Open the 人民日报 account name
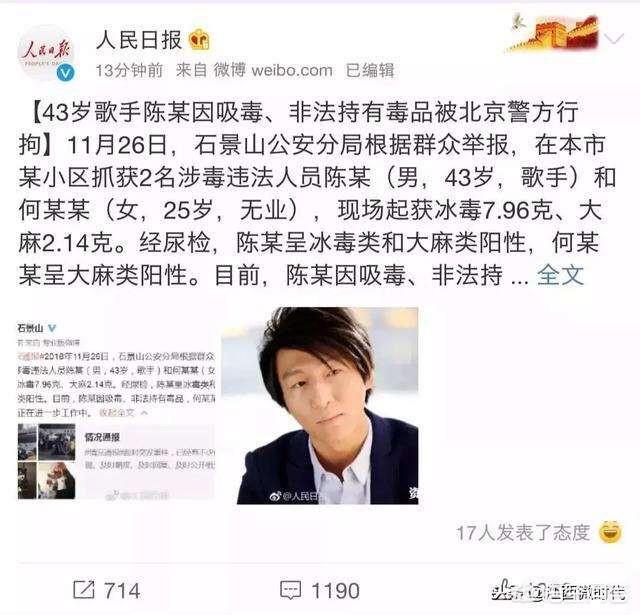 pyautogui.click(x=139, y=40)
